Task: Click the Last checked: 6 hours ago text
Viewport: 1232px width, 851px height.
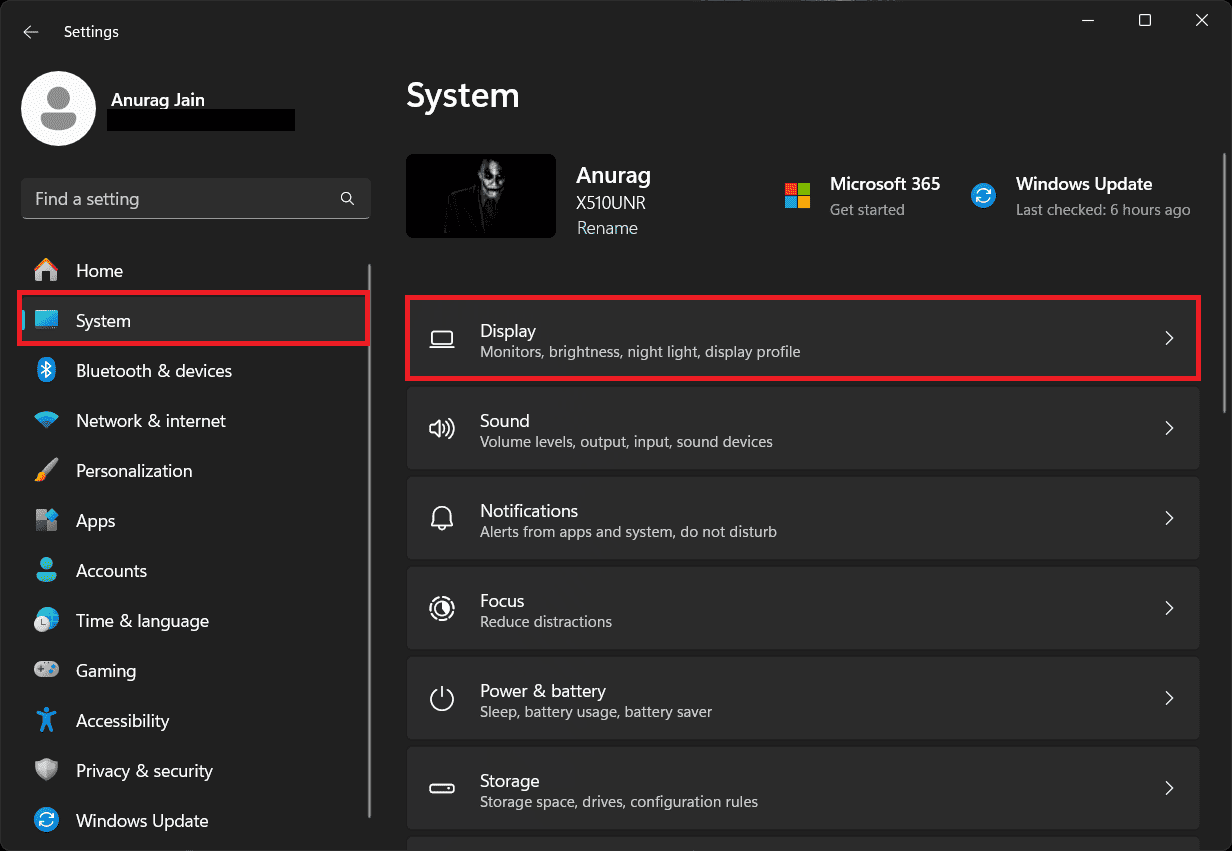Action: pos(1103,210)
